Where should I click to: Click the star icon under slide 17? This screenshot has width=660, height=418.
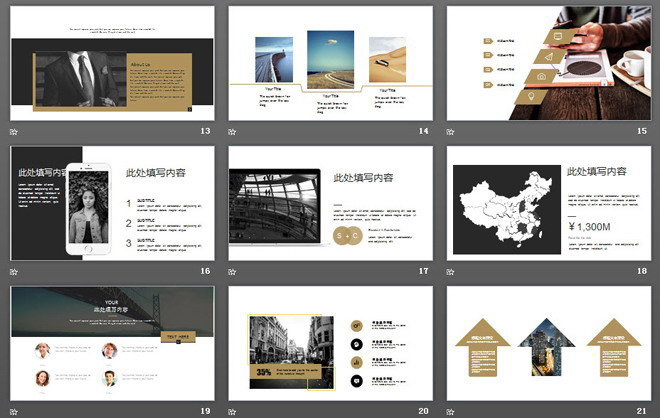pos(232,271)
